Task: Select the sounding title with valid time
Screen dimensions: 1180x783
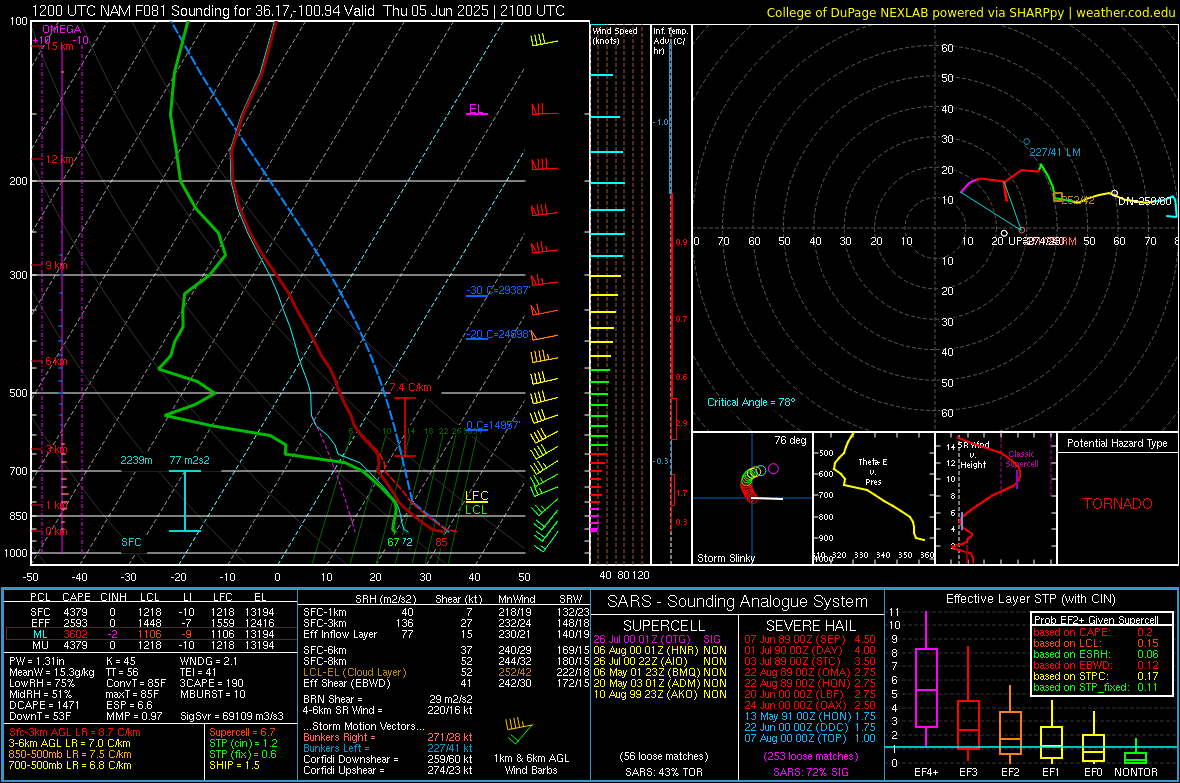Action: pyautogui.click(x=299, y=11)
